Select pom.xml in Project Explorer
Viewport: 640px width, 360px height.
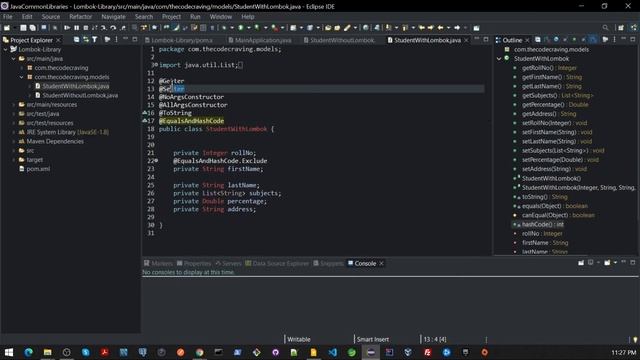coord(38,169)
